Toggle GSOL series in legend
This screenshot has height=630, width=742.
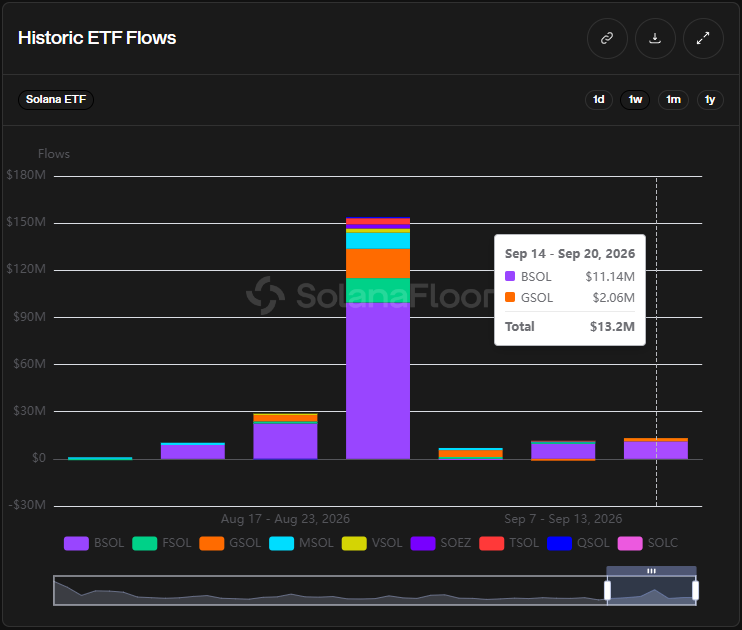(x=230, y=543)
